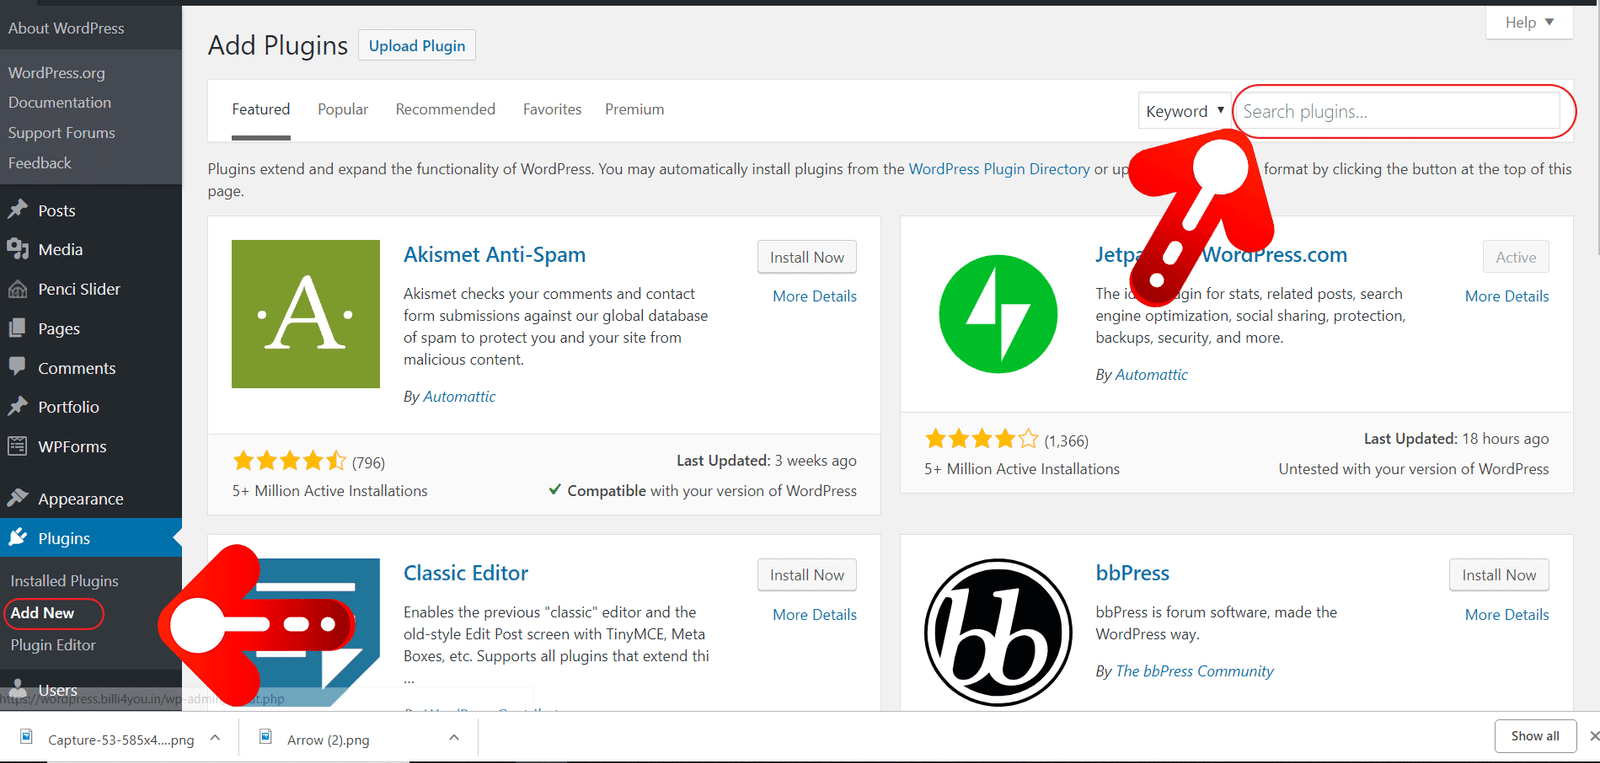Open Feedback menu item
1600x763 pixels.
pos(39,163)
